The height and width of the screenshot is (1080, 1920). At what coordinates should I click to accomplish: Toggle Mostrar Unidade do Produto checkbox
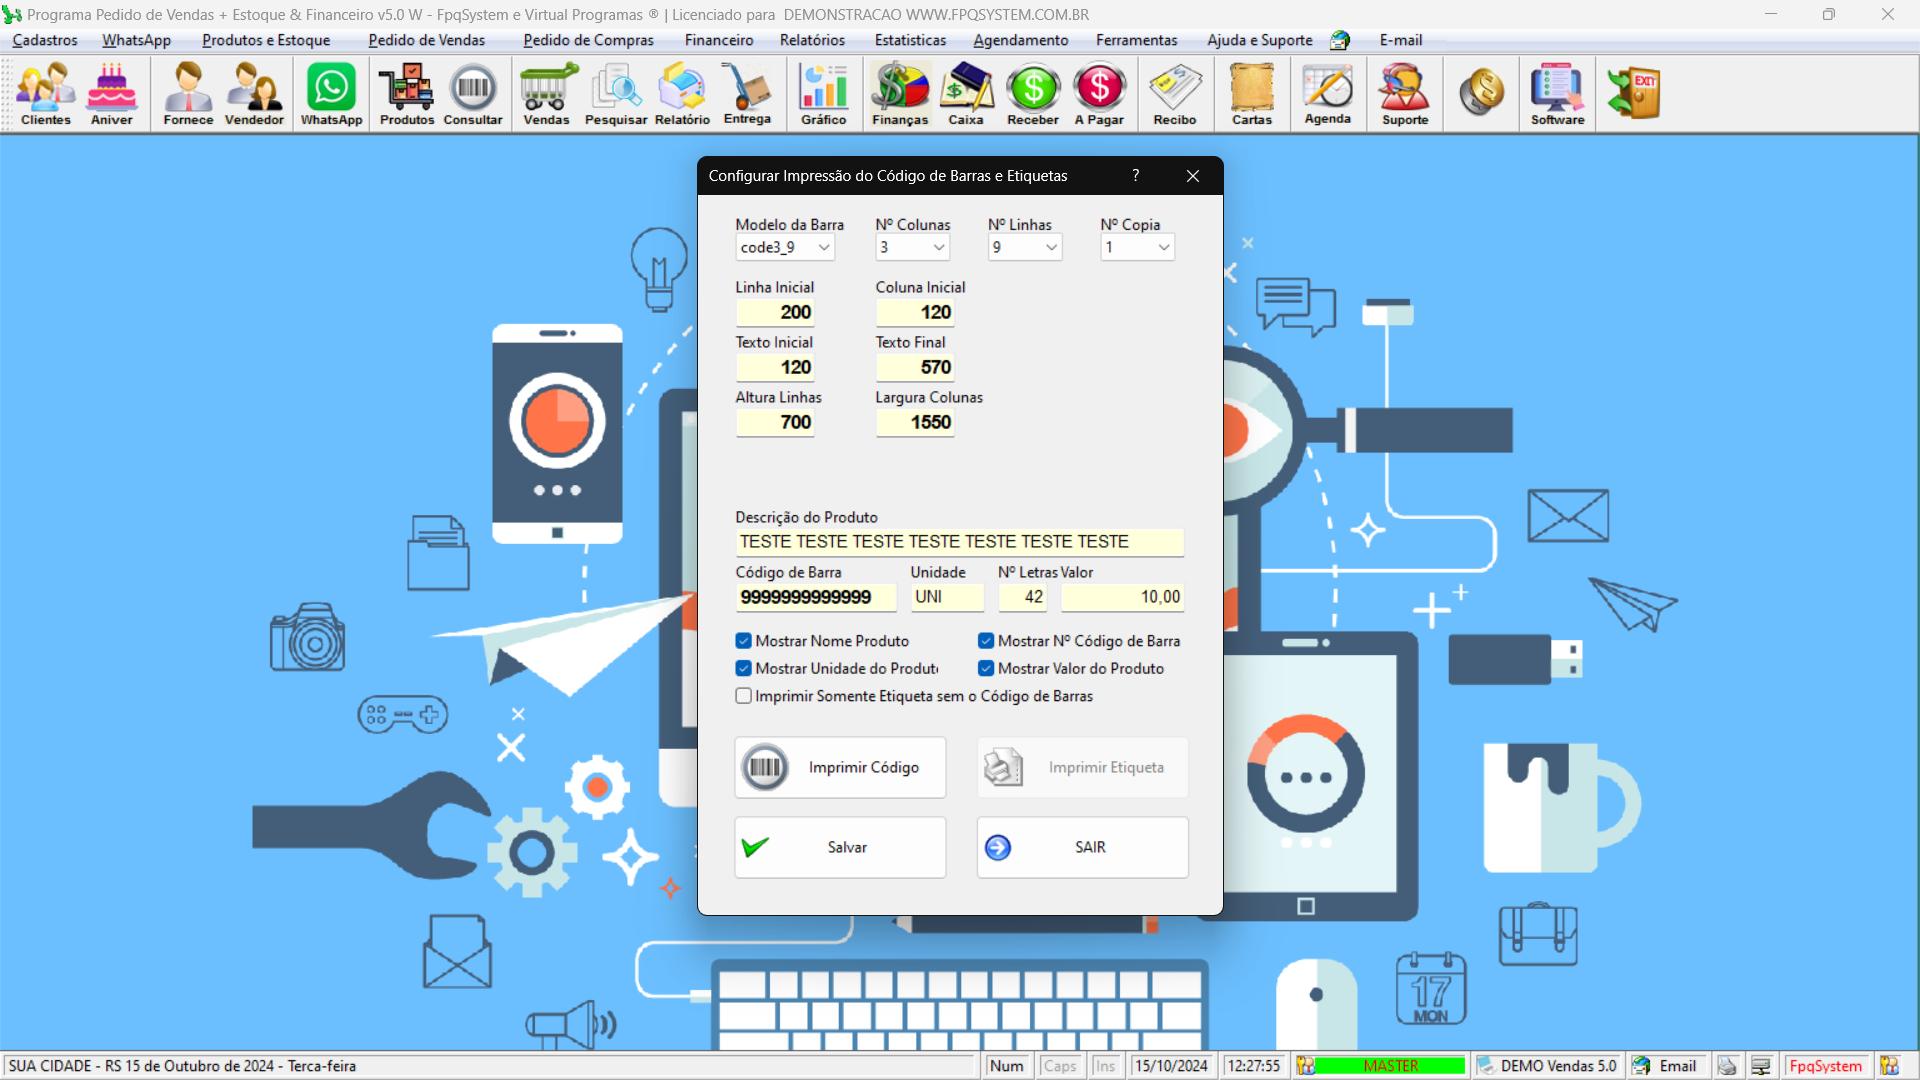(x=742, y=669)
